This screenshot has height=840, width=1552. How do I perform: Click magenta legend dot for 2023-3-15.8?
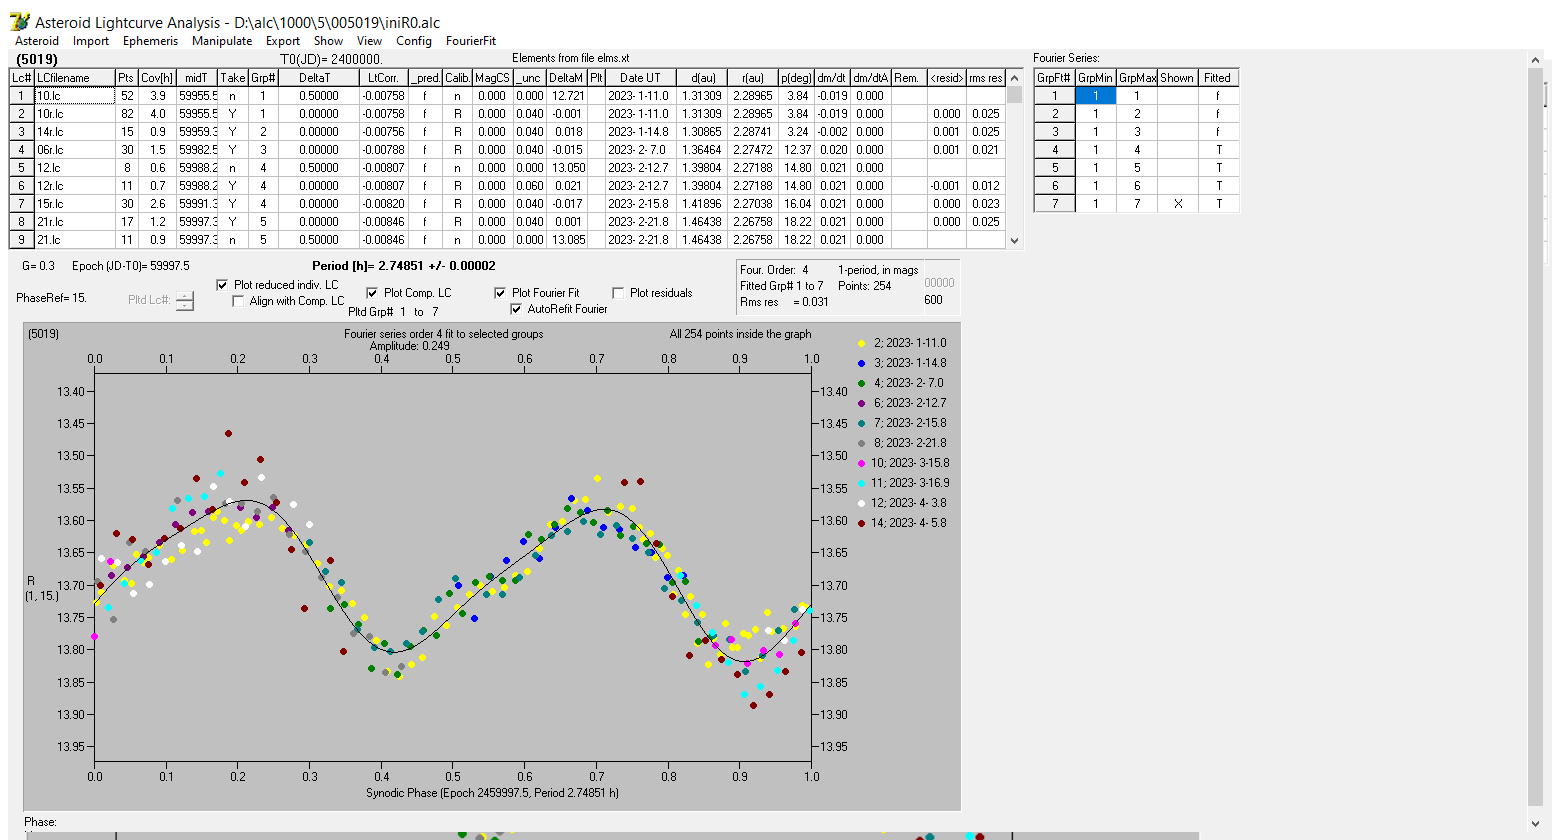pos(861,463)
